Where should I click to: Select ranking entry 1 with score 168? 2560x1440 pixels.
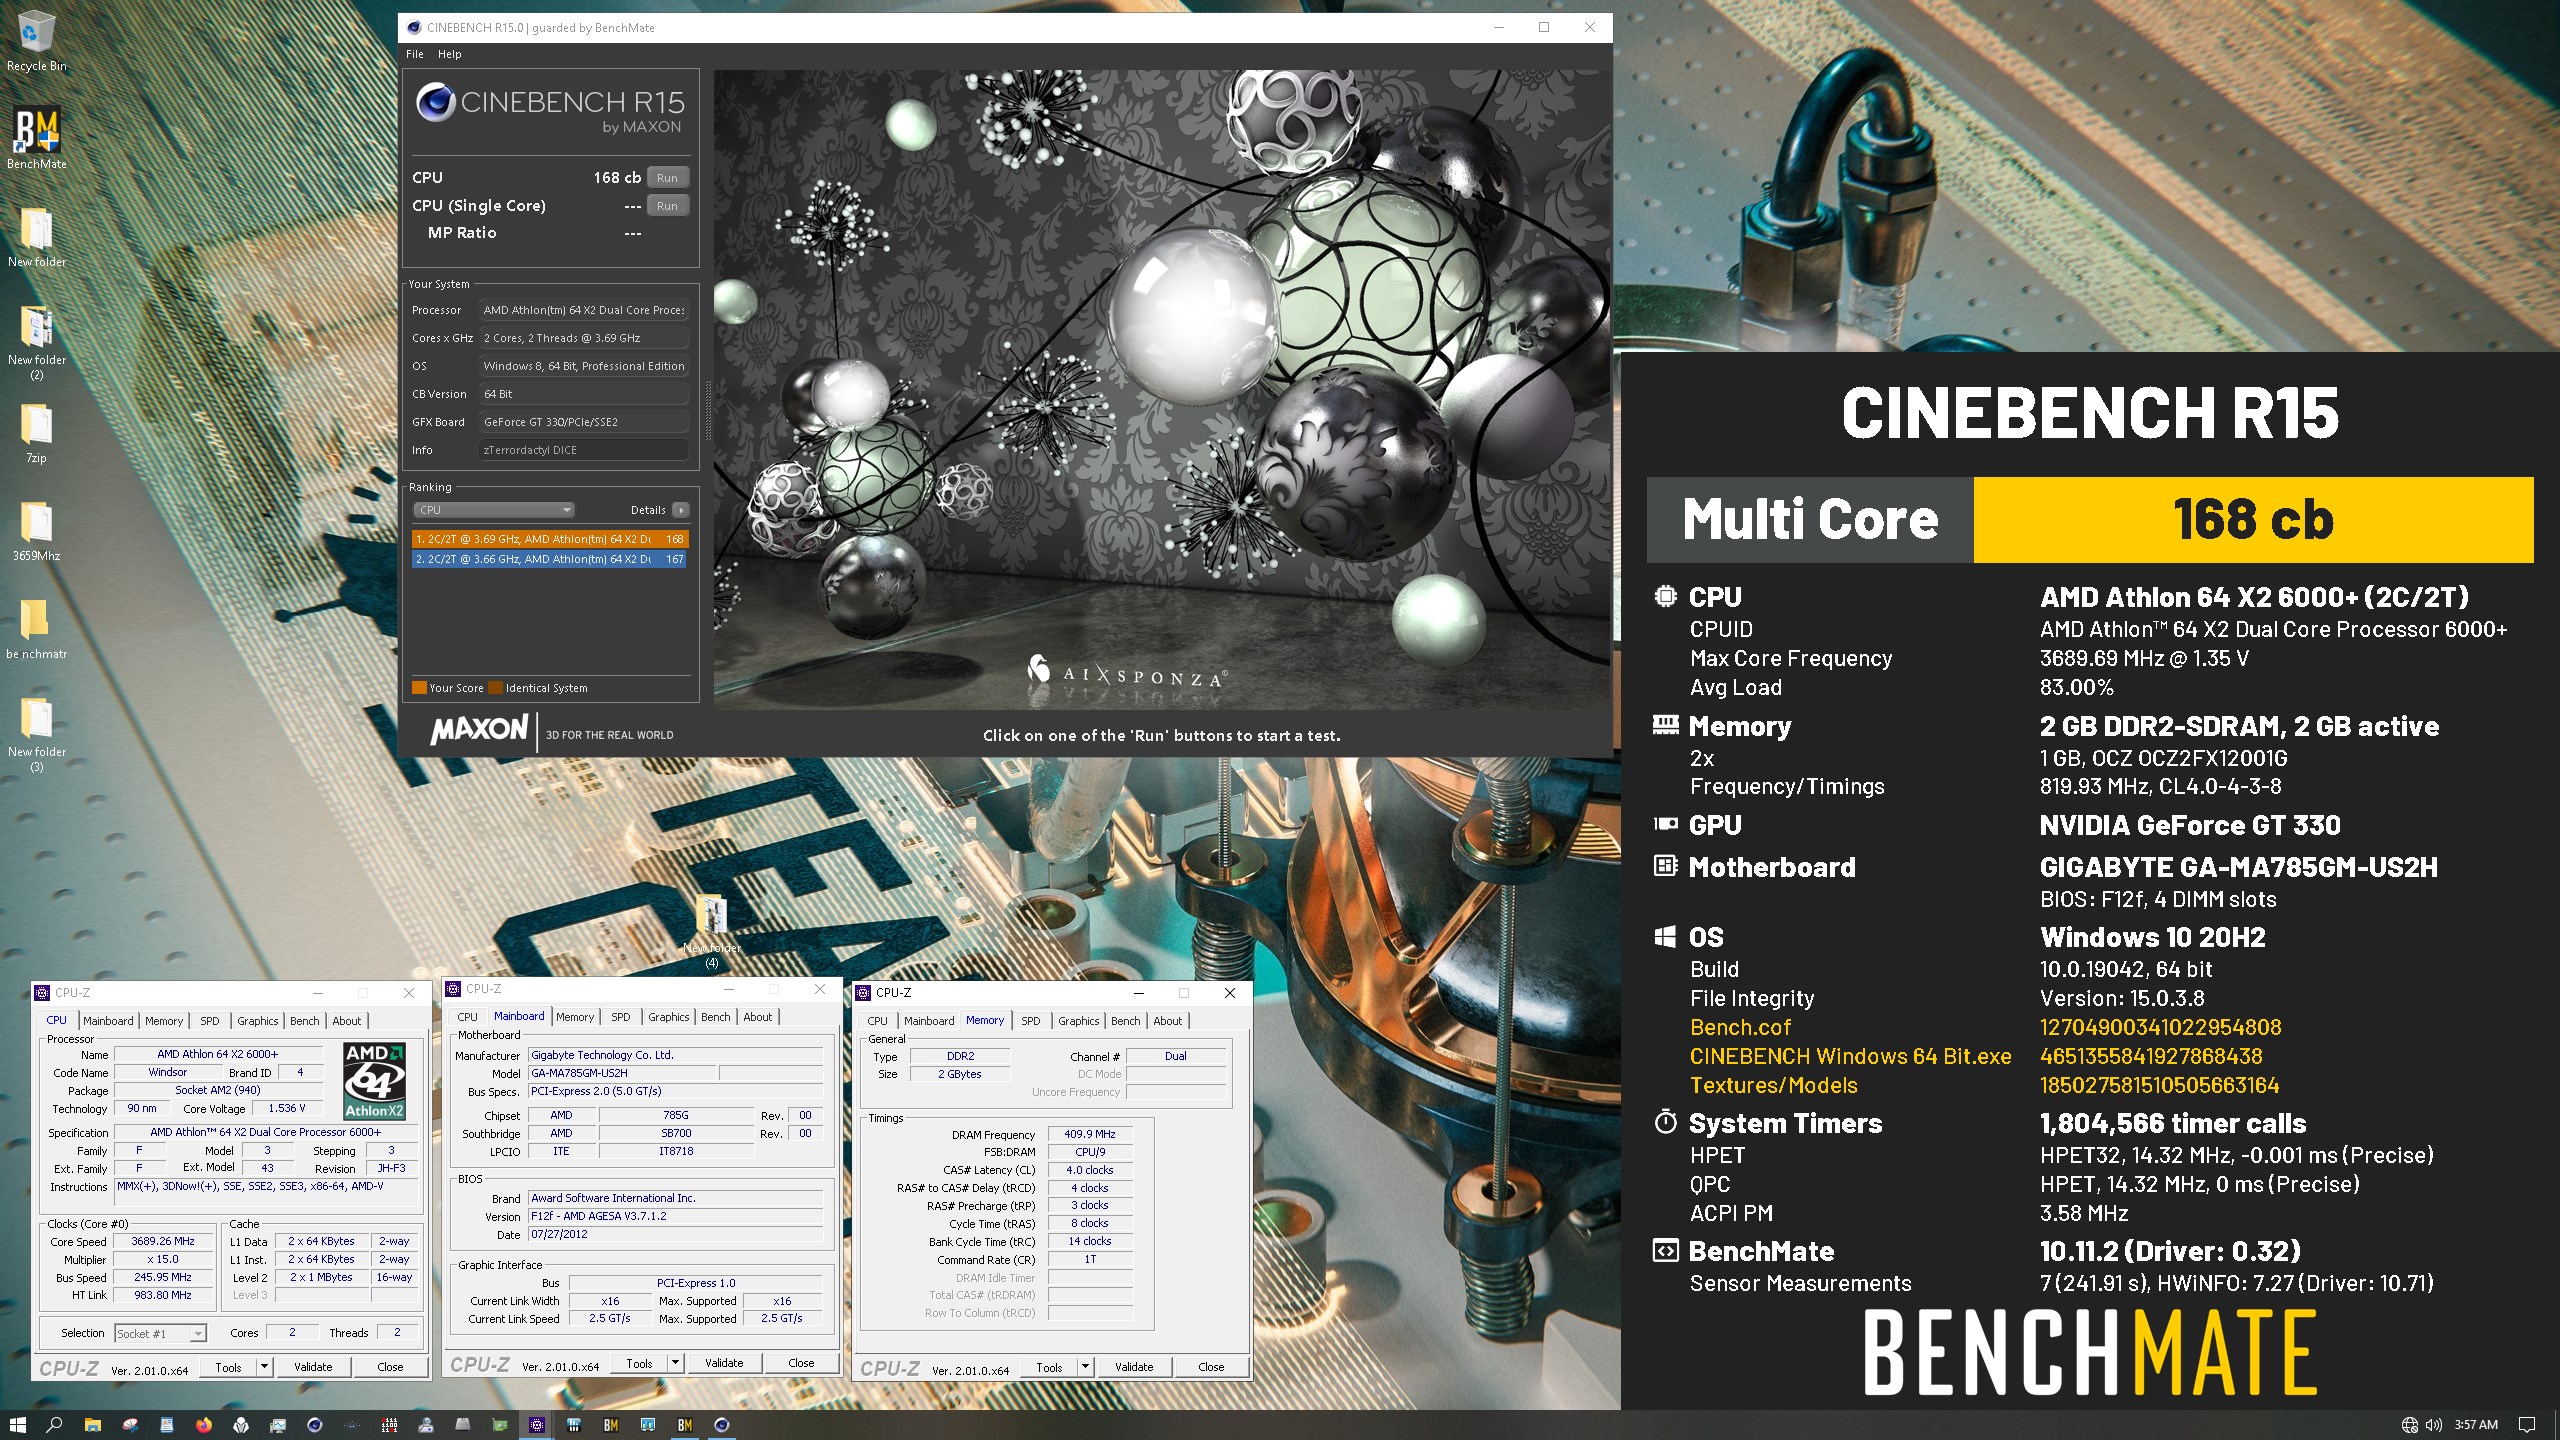click(550, 539)
